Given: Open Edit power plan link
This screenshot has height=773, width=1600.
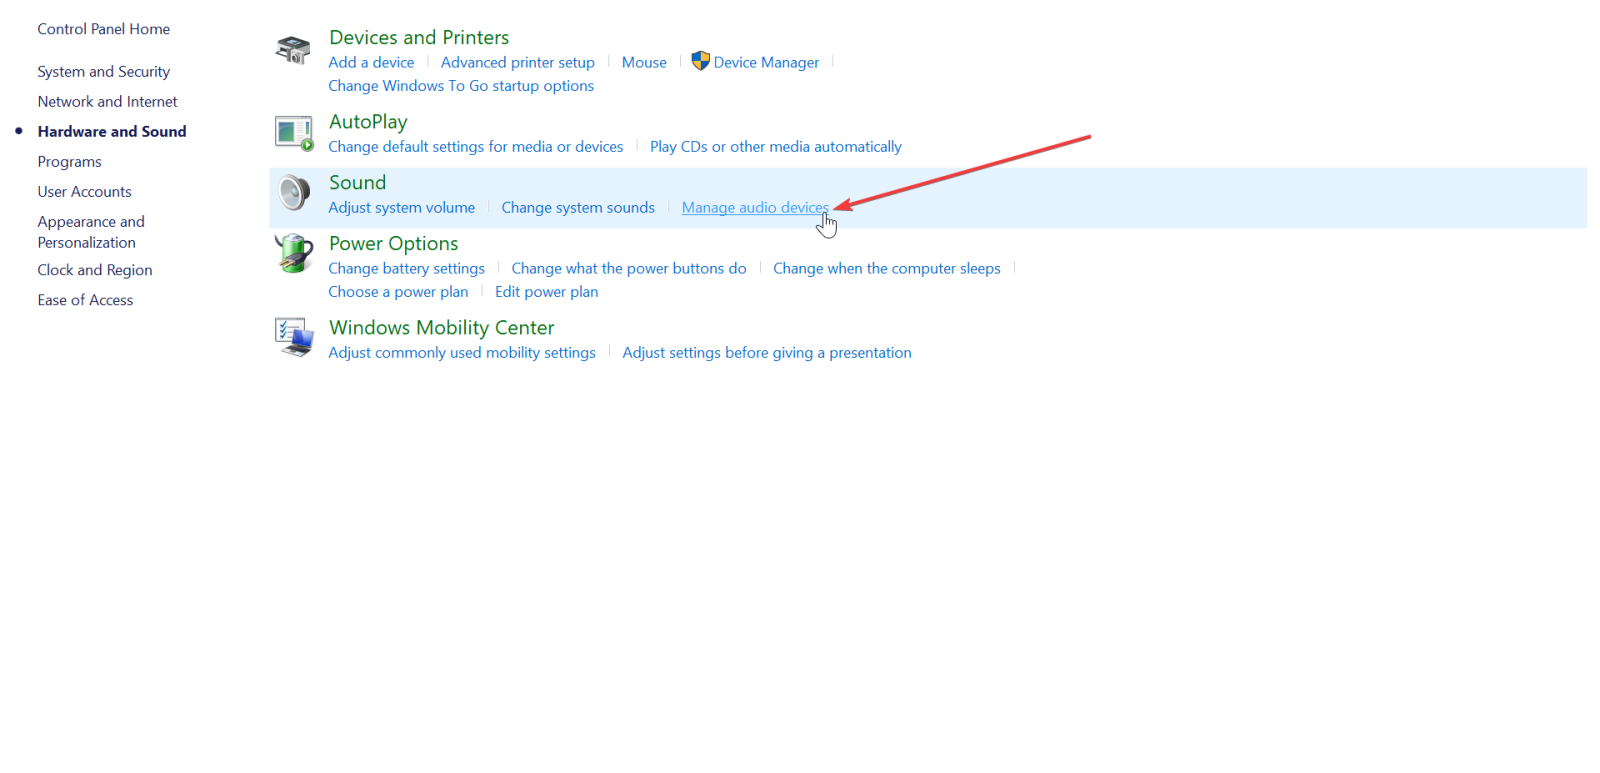Looking at the screenshot, I should [x=546, y=292].
